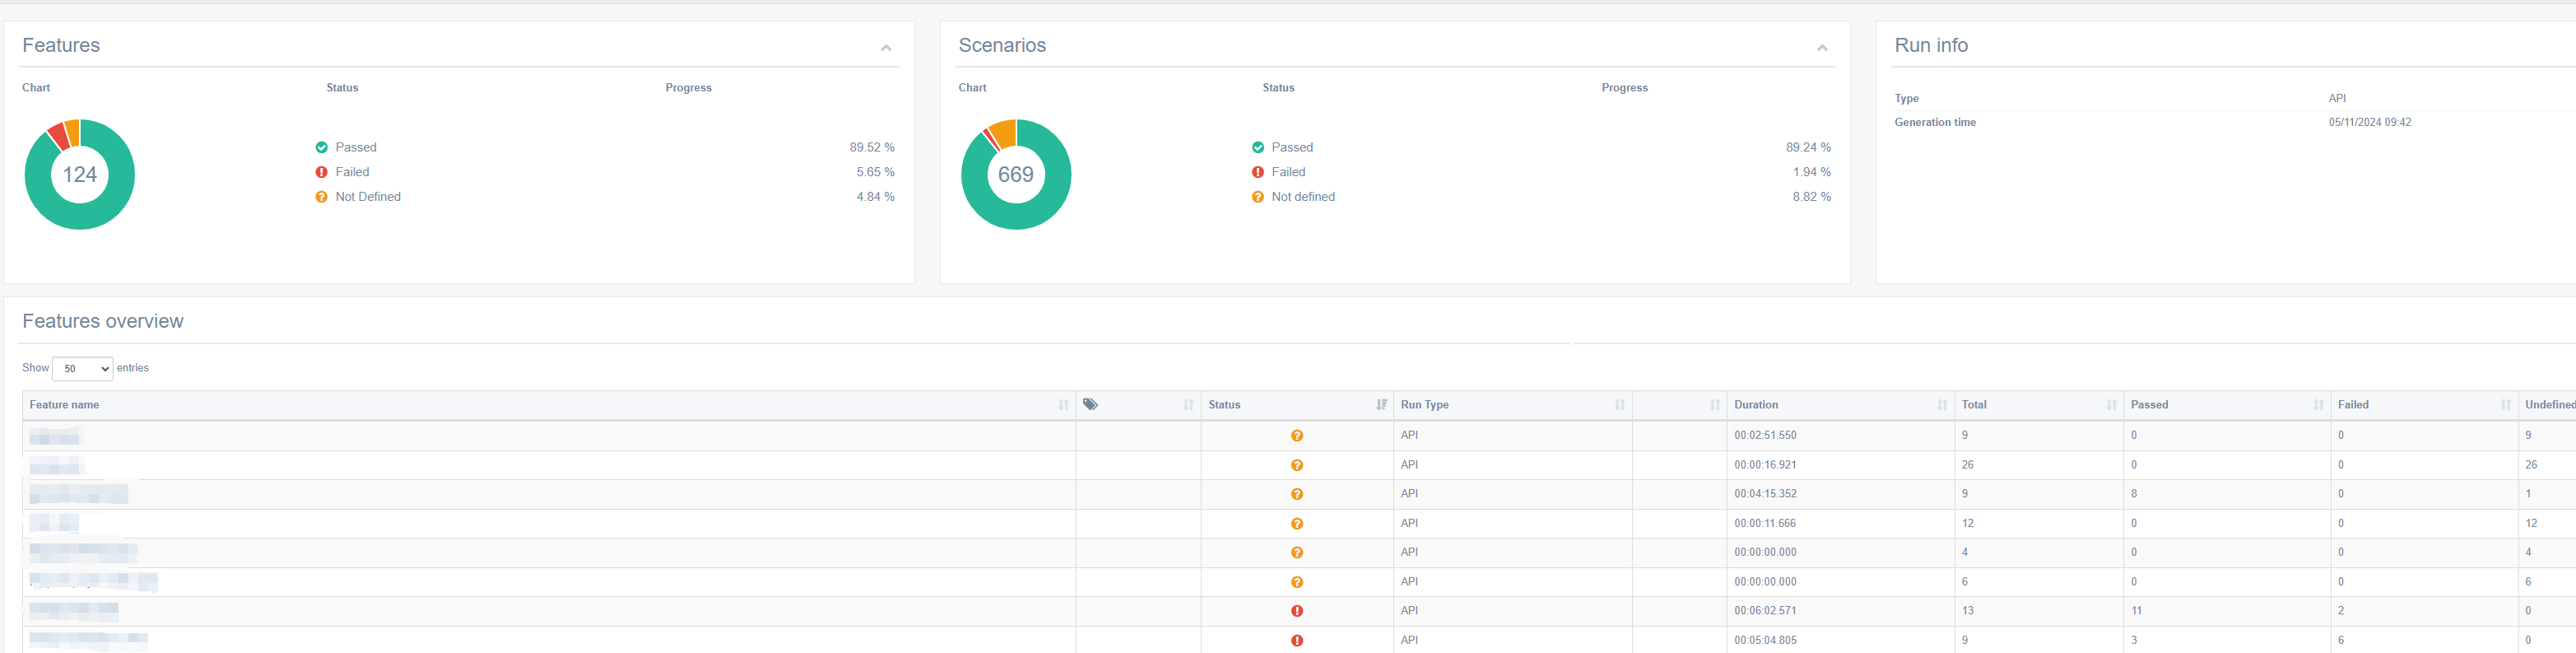Click the generation time 05/11/2024 09:42

coord(2370,122)
